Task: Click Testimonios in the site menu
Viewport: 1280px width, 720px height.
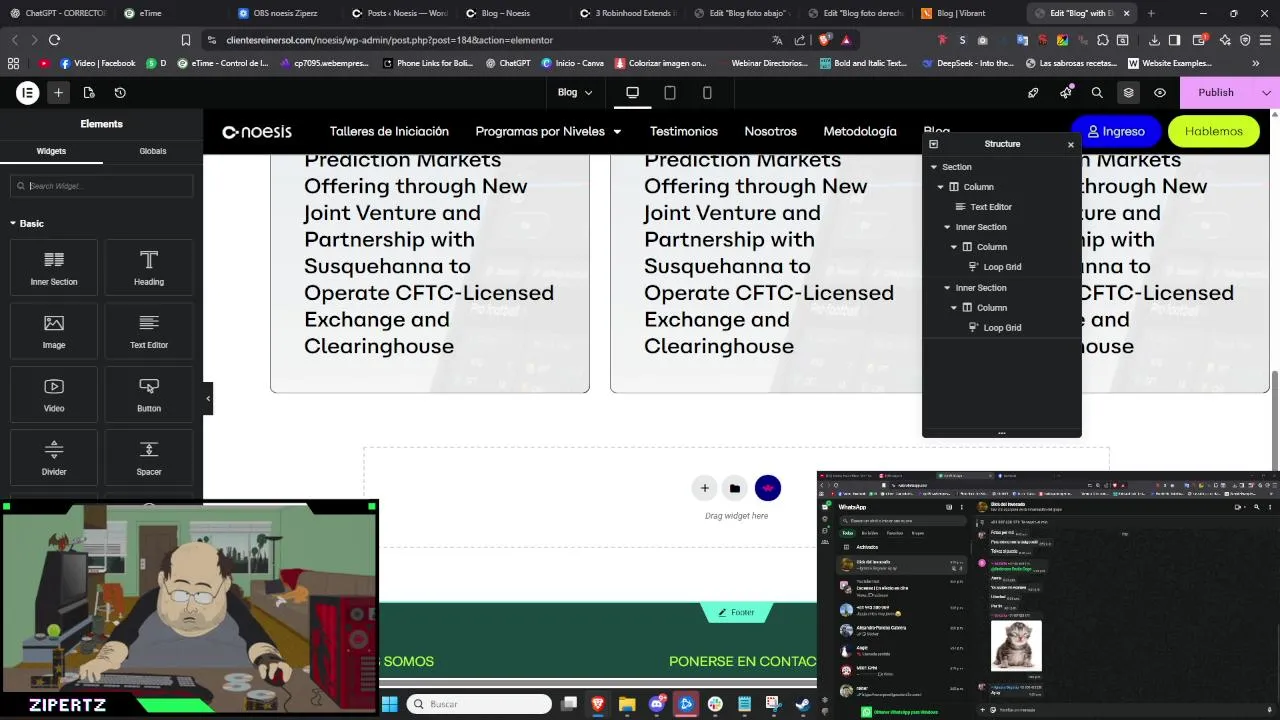Action: click(x=684, y=131)
